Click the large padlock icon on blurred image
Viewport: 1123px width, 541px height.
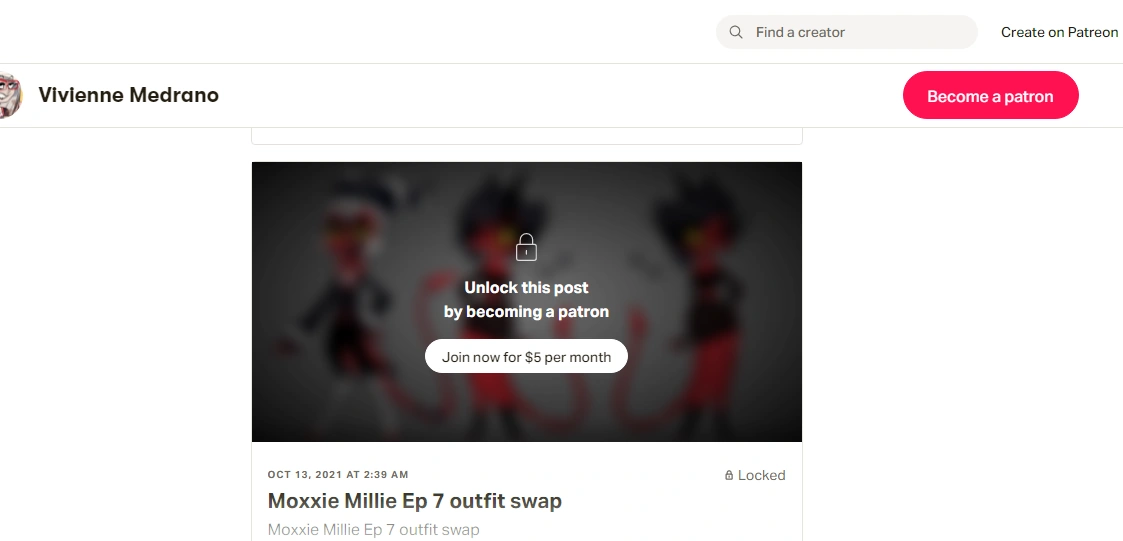(x=526, y=246)
